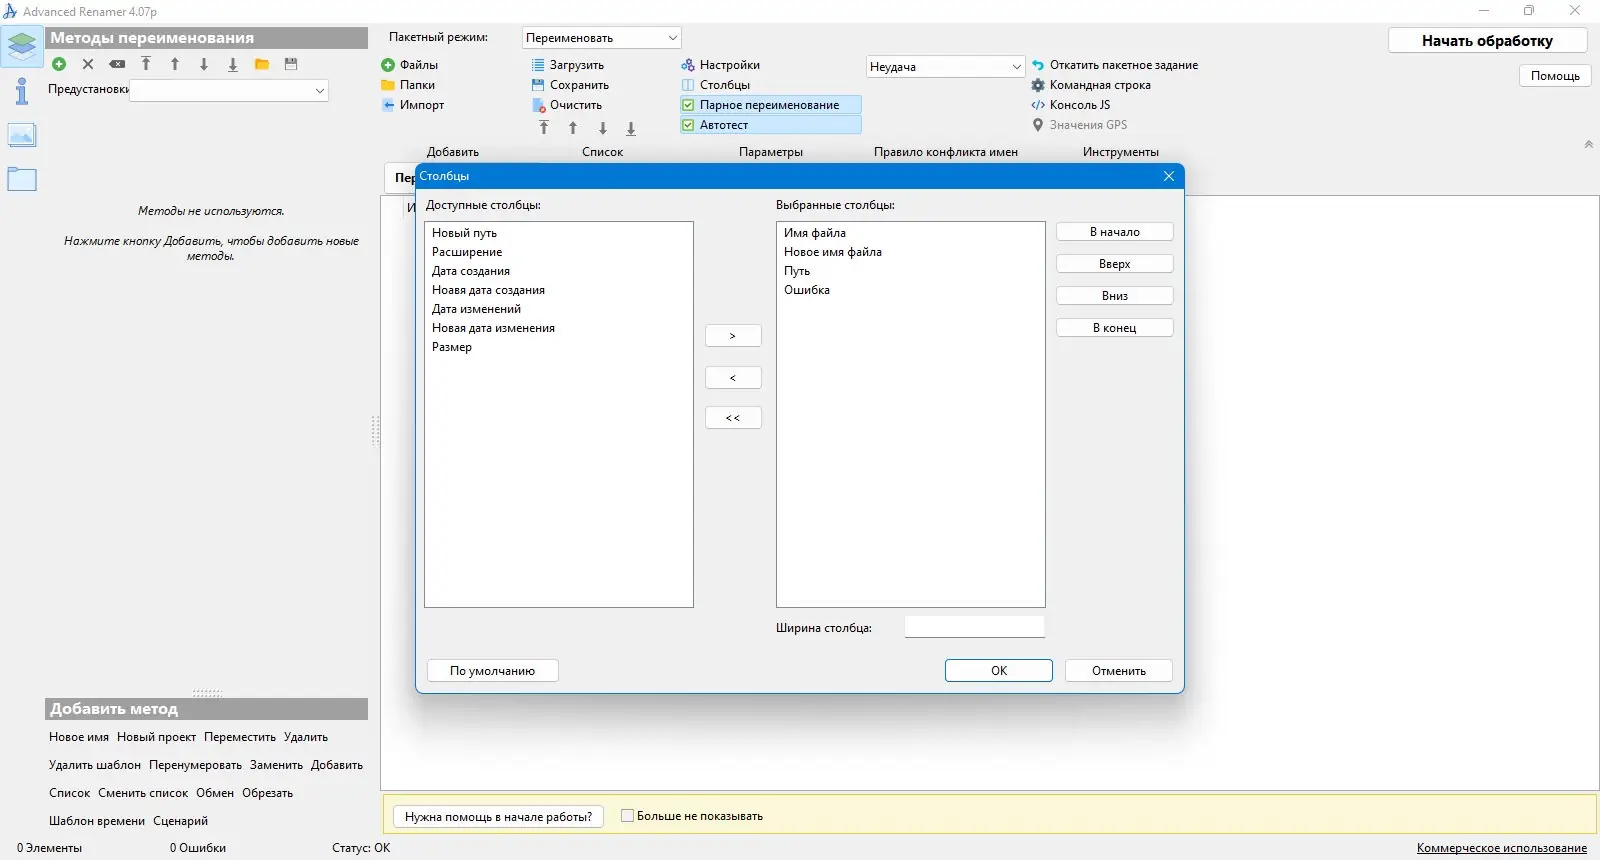Open the folder browser sidebar icon
1600x860 pixels.
[x=21, y=179]
